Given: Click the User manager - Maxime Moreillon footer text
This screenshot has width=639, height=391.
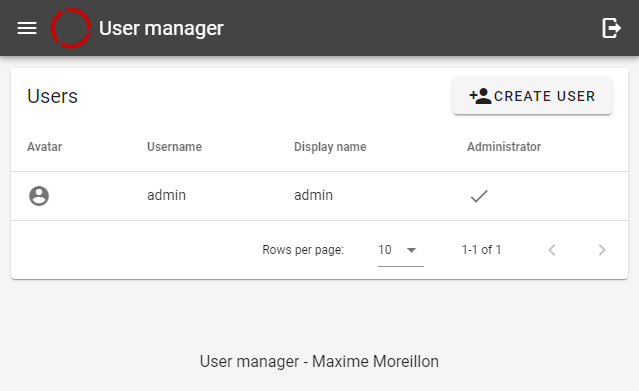Looking at the screenshot, I should coord(319,362).
